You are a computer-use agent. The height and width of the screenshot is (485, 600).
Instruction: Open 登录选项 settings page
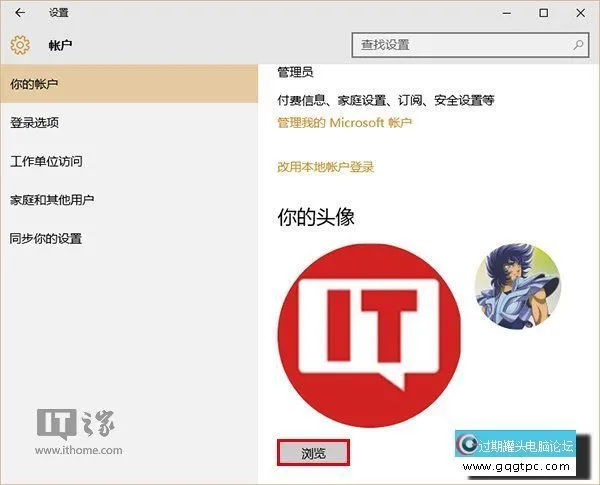pos(35,123)
